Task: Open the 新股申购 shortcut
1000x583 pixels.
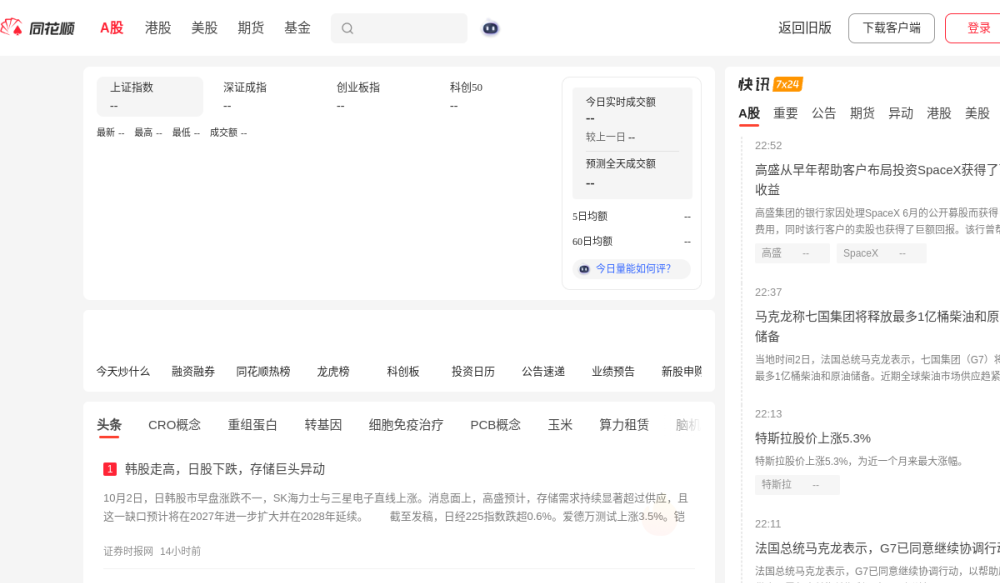Action: tap(682, 372)
